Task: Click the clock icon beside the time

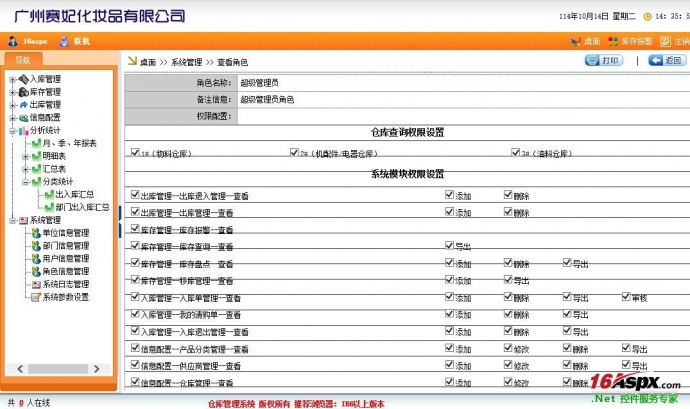Action: [x=647, y=17]
